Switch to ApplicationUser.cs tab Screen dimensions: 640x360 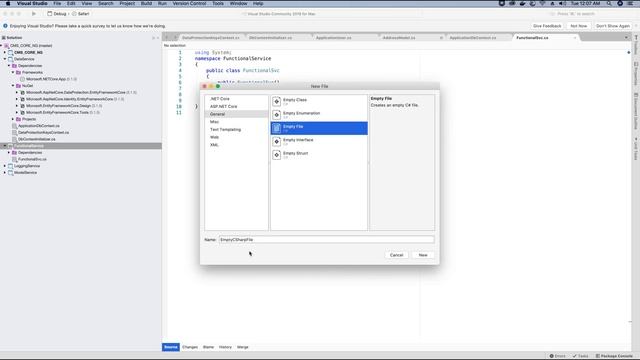click(333, 38)
